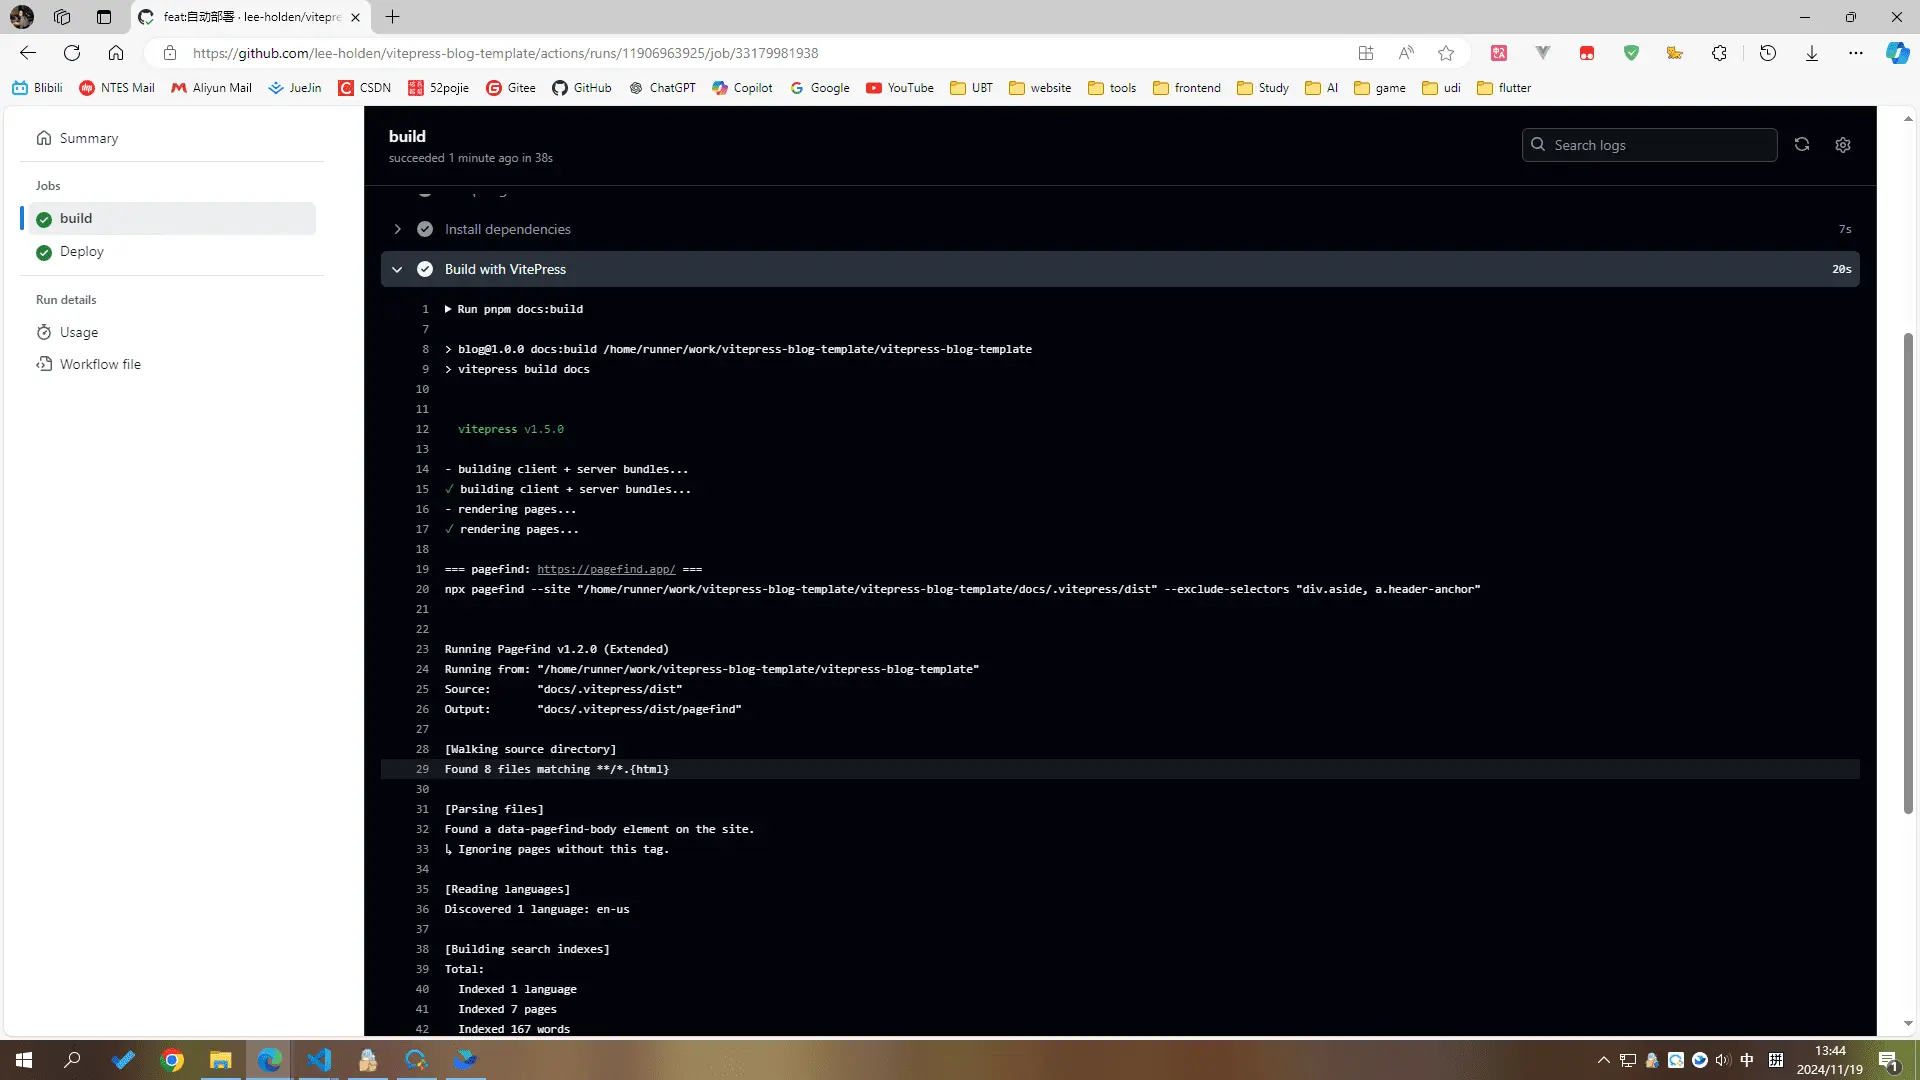Image resolution: width=1920 pixels, height=1080 pixels.
Task: Open Visual Studio Code from taskbar
Action: tap(319, 1060)
